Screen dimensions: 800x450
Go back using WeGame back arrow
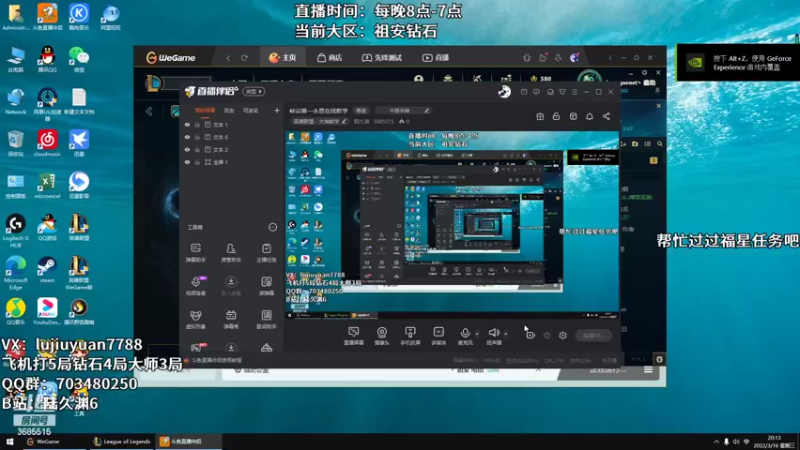click(x=229, y=58)
